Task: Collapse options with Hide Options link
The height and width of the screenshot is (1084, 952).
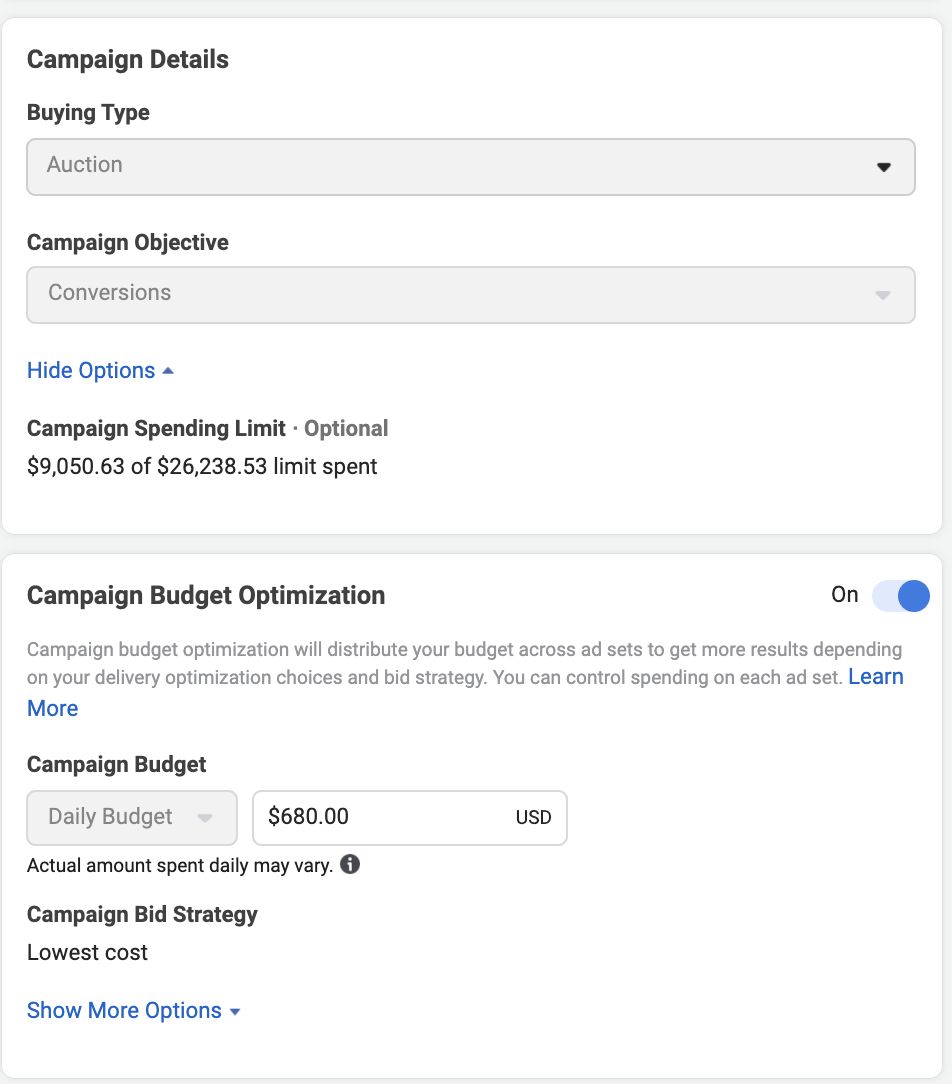Action: 91,370
